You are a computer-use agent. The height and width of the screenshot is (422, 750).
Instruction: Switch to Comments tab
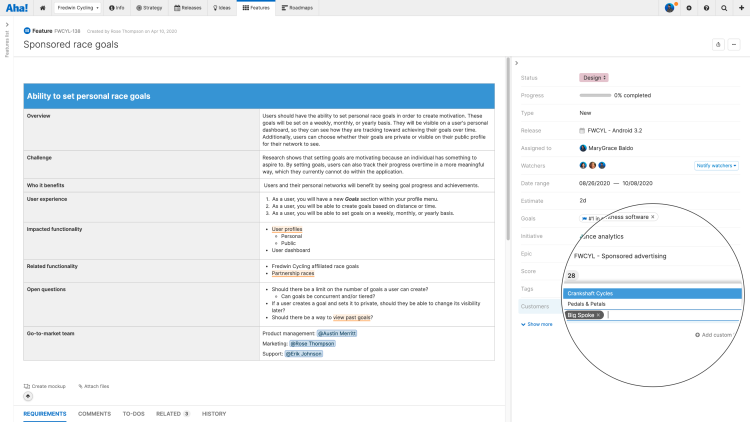click(94, 414)
